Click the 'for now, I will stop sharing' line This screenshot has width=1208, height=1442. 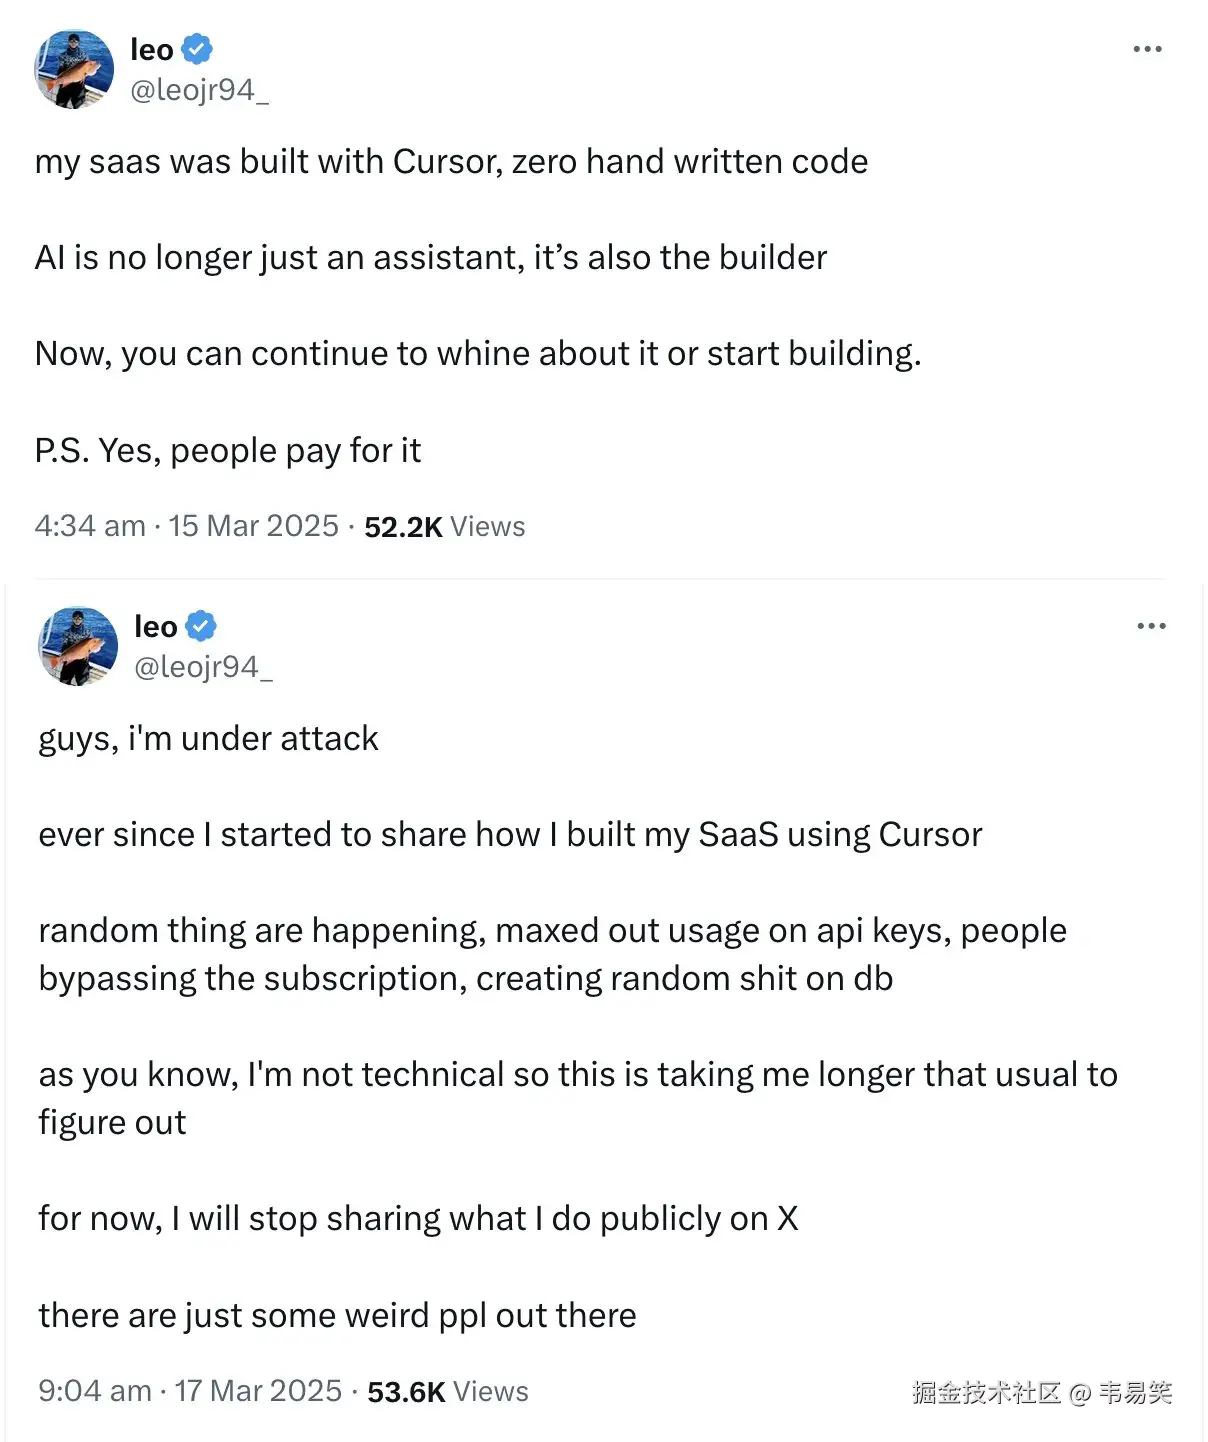tap(418, 1219)
